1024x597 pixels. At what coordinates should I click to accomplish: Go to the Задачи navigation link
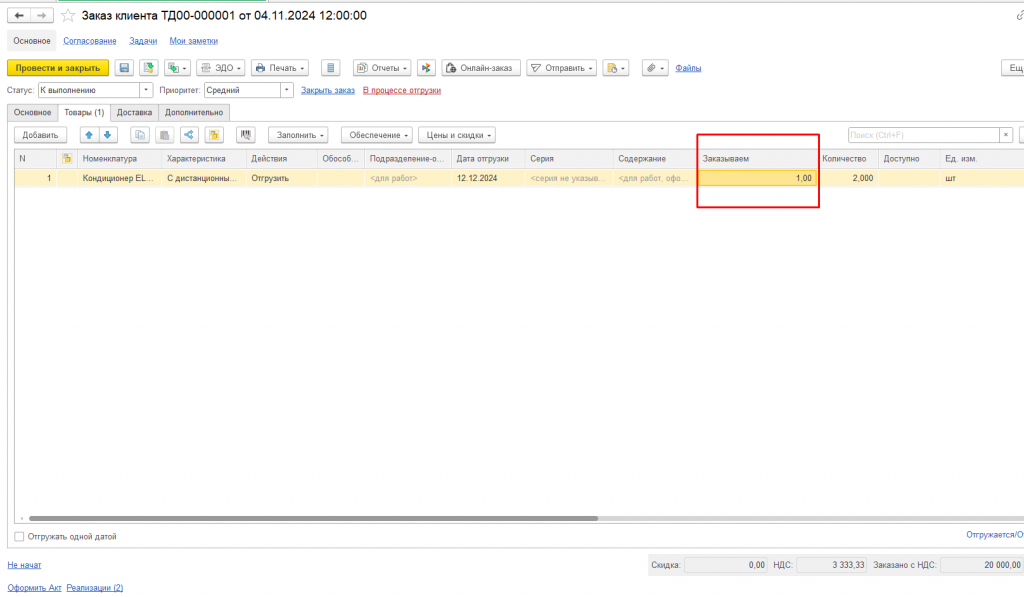point(143,40)
